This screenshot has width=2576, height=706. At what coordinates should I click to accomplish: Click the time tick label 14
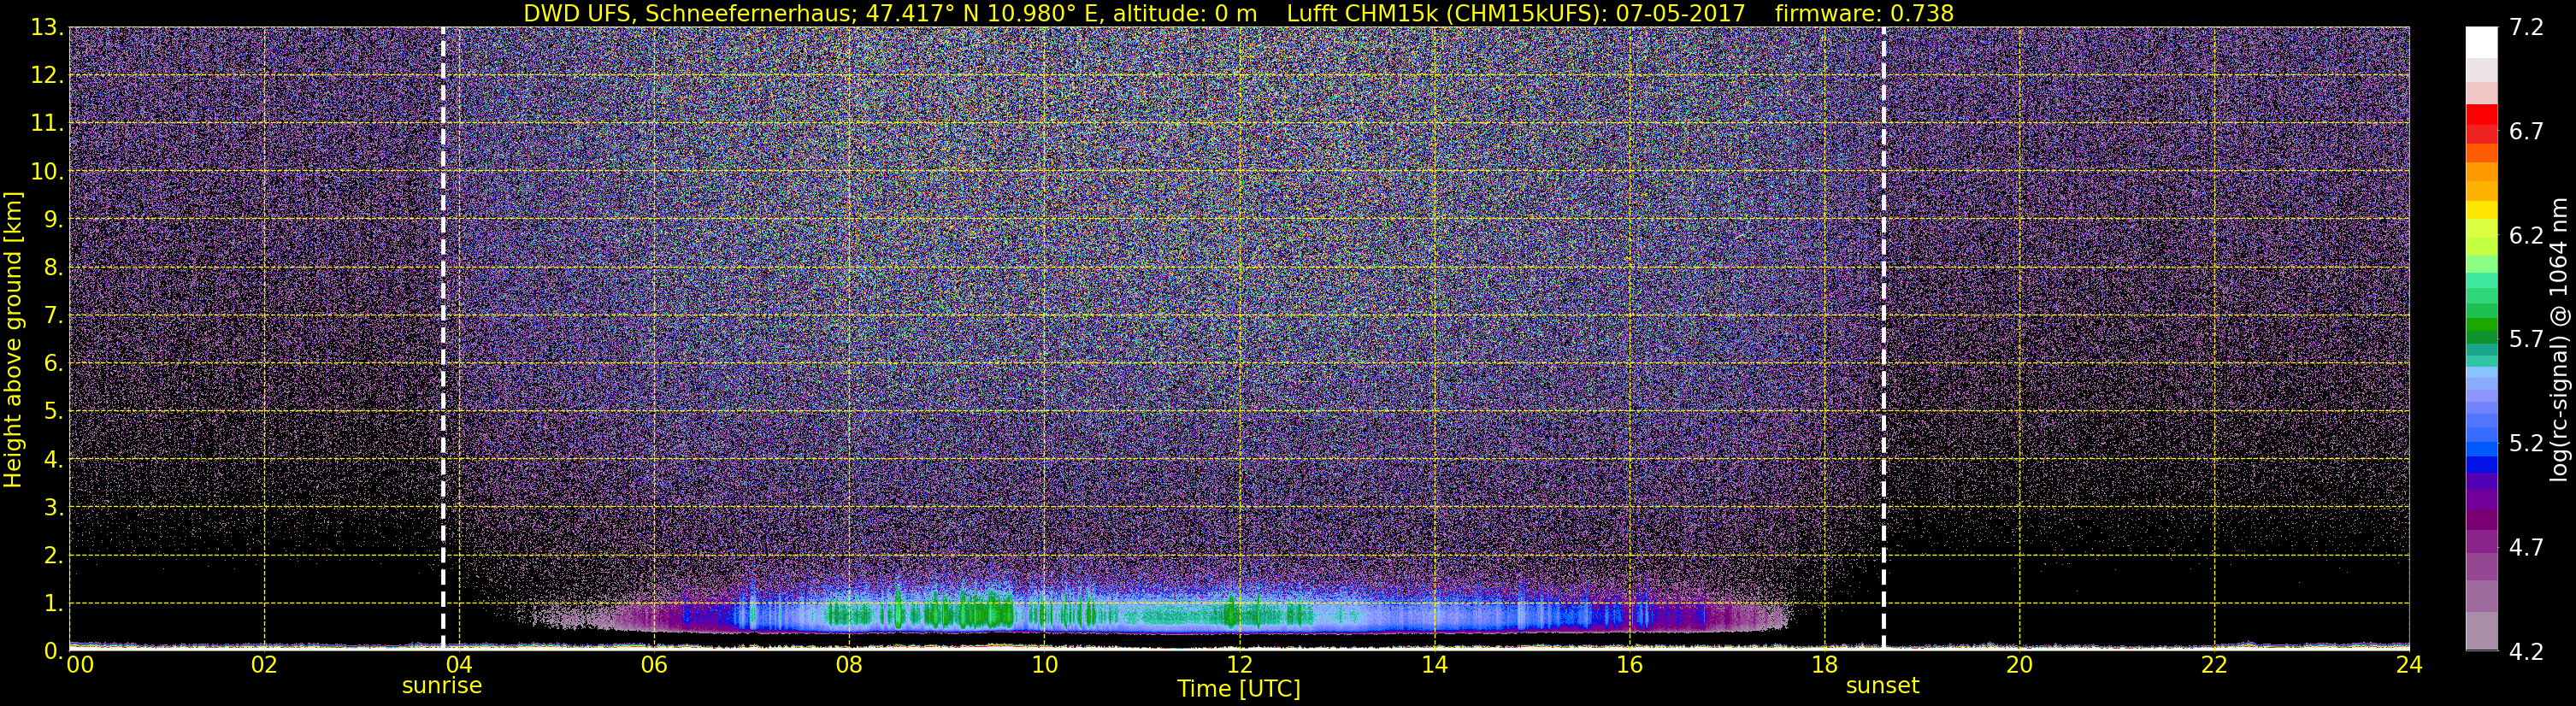point(1434,665)
